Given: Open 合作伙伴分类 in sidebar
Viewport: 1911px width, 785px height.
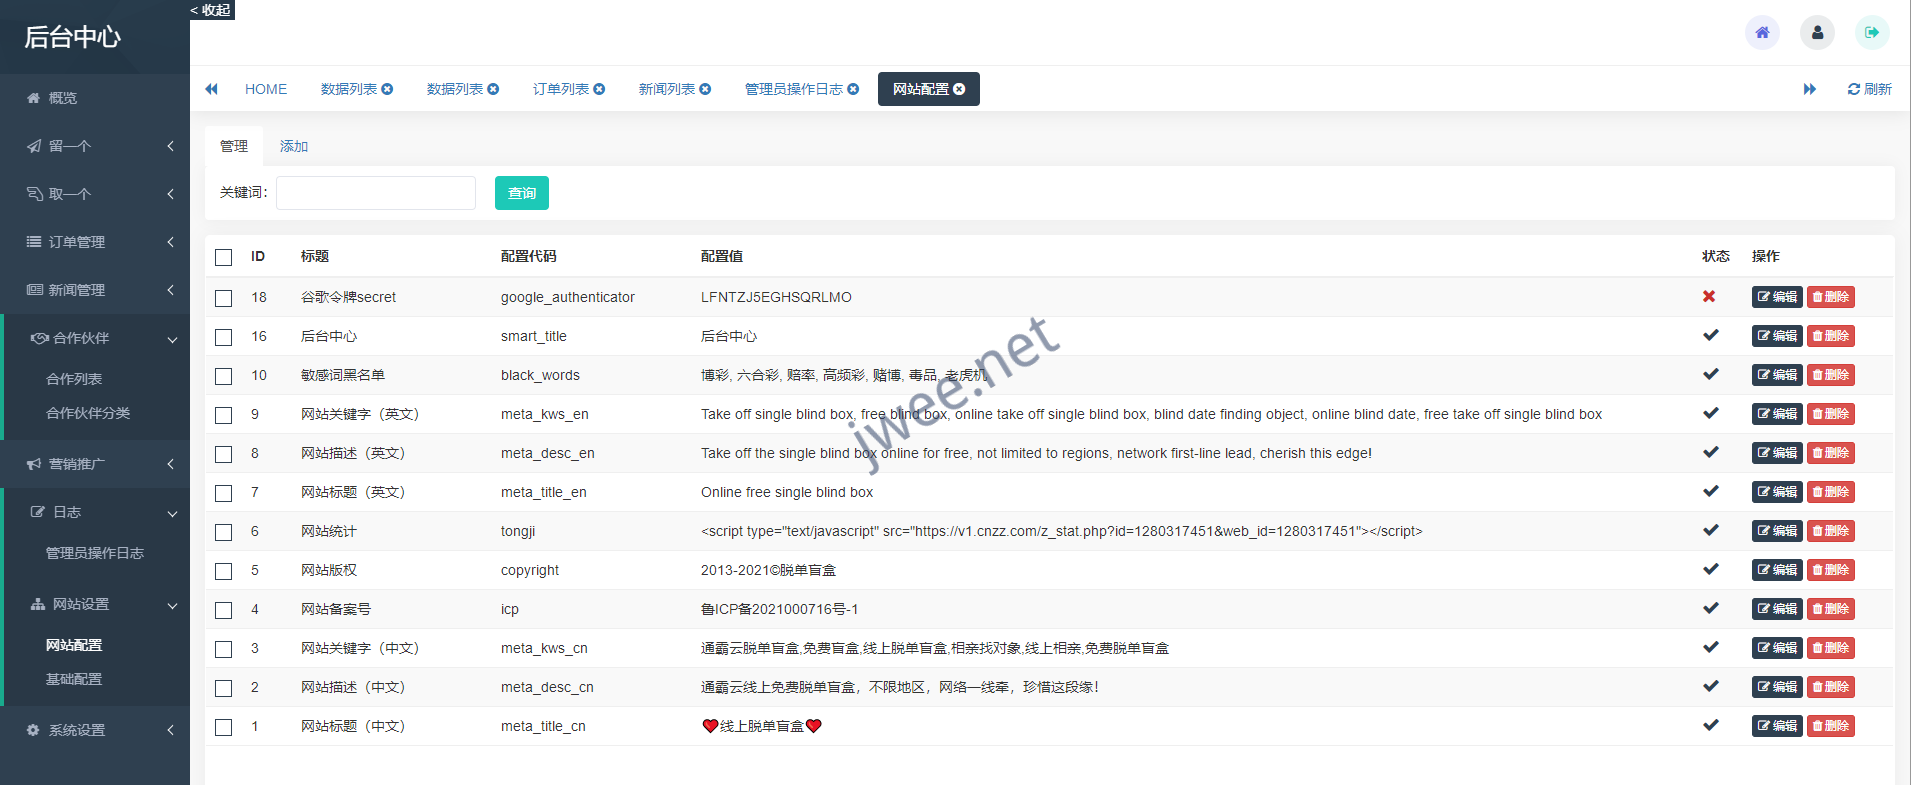Looking at the screenshot, I should pyautogui.click(x=88, y=413).
